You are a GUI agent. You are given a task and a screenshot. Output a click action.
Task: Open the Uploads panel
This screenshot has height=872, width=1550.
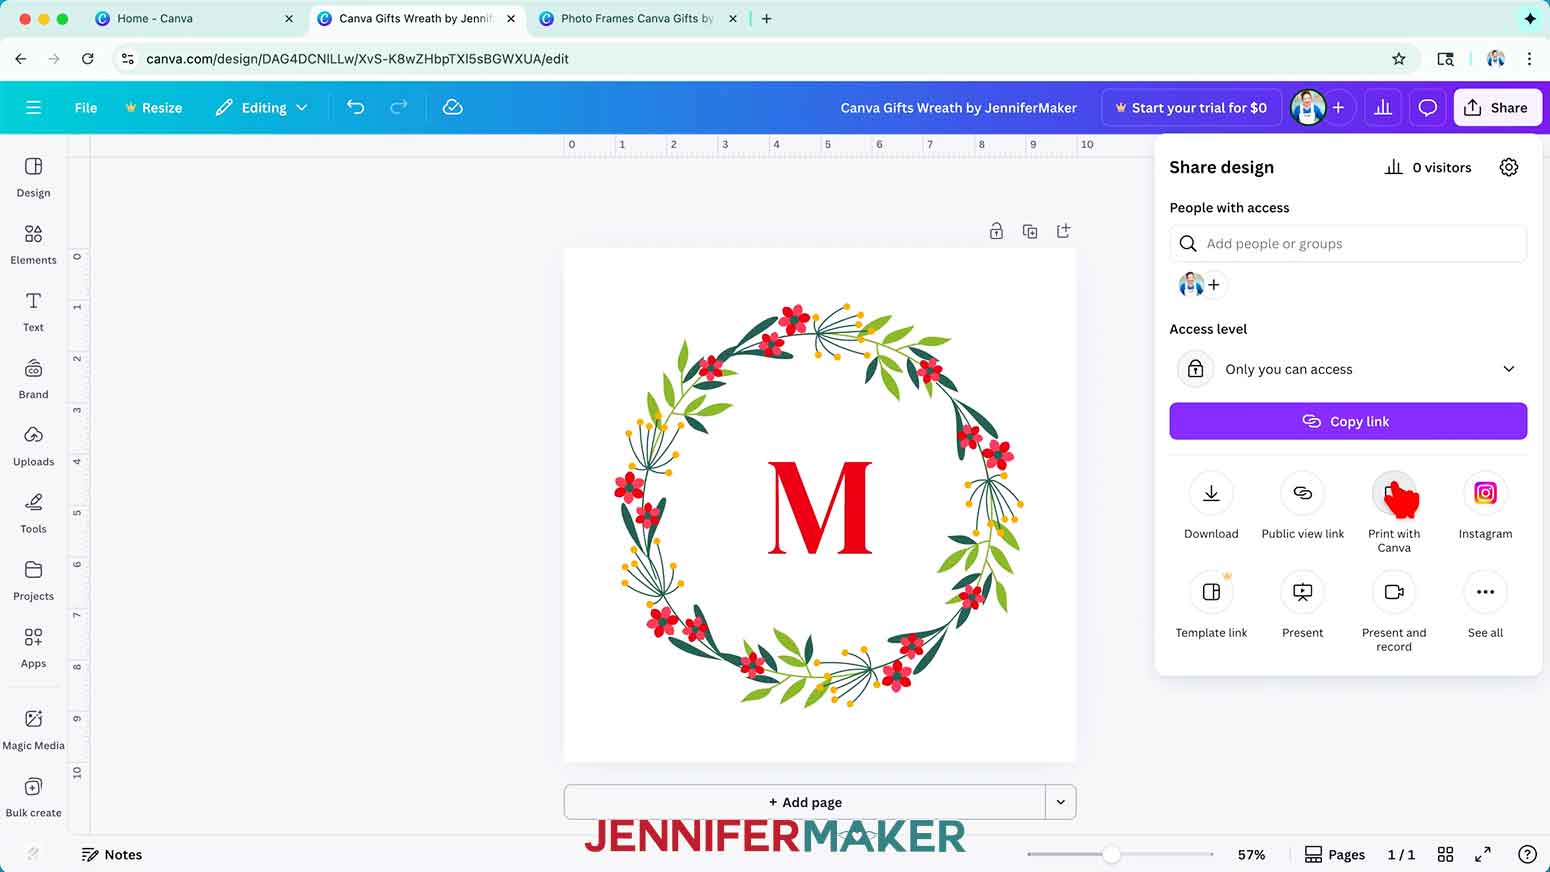33,445
